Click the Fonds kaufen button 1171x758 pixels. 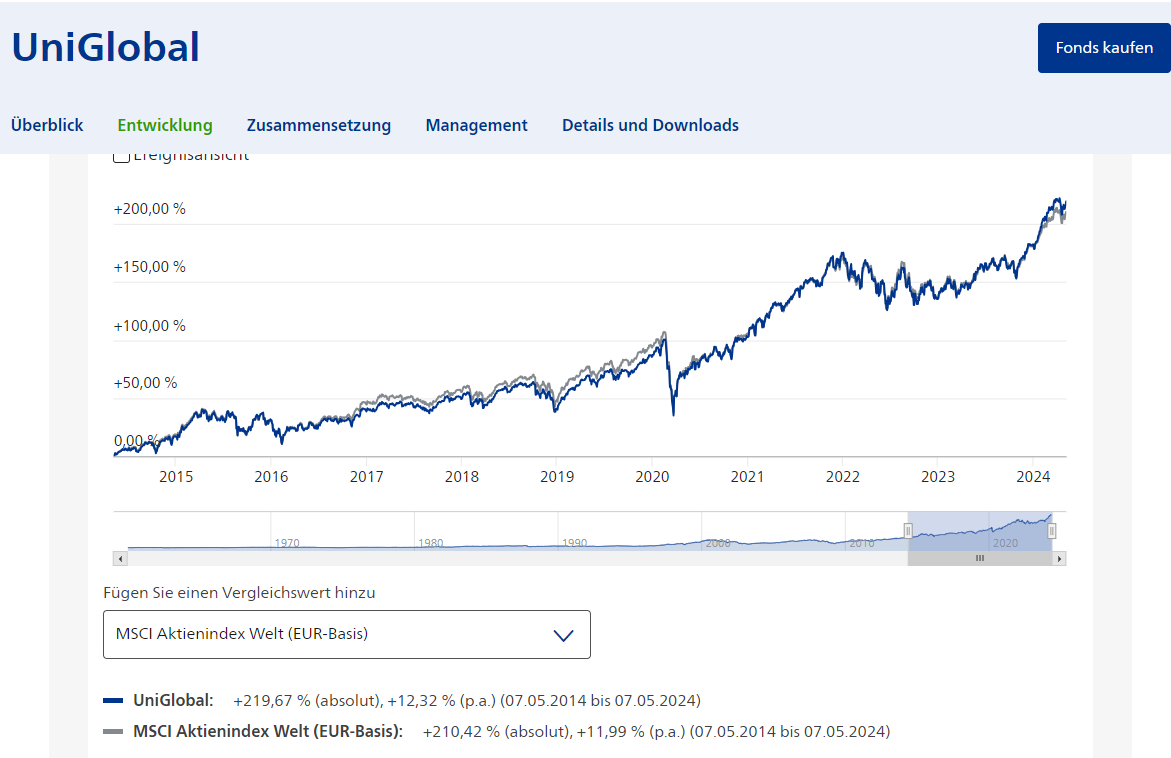point(1104,48)
